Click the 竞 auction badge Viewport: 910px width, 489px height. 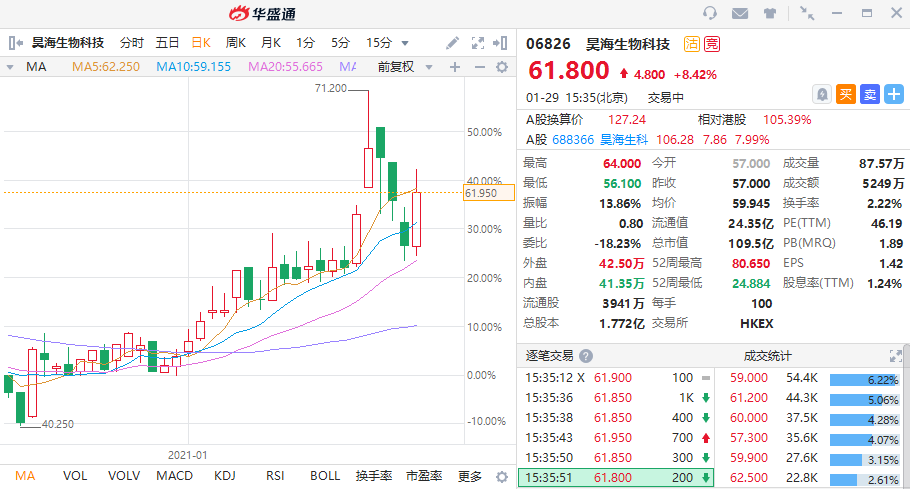(712, 44)
